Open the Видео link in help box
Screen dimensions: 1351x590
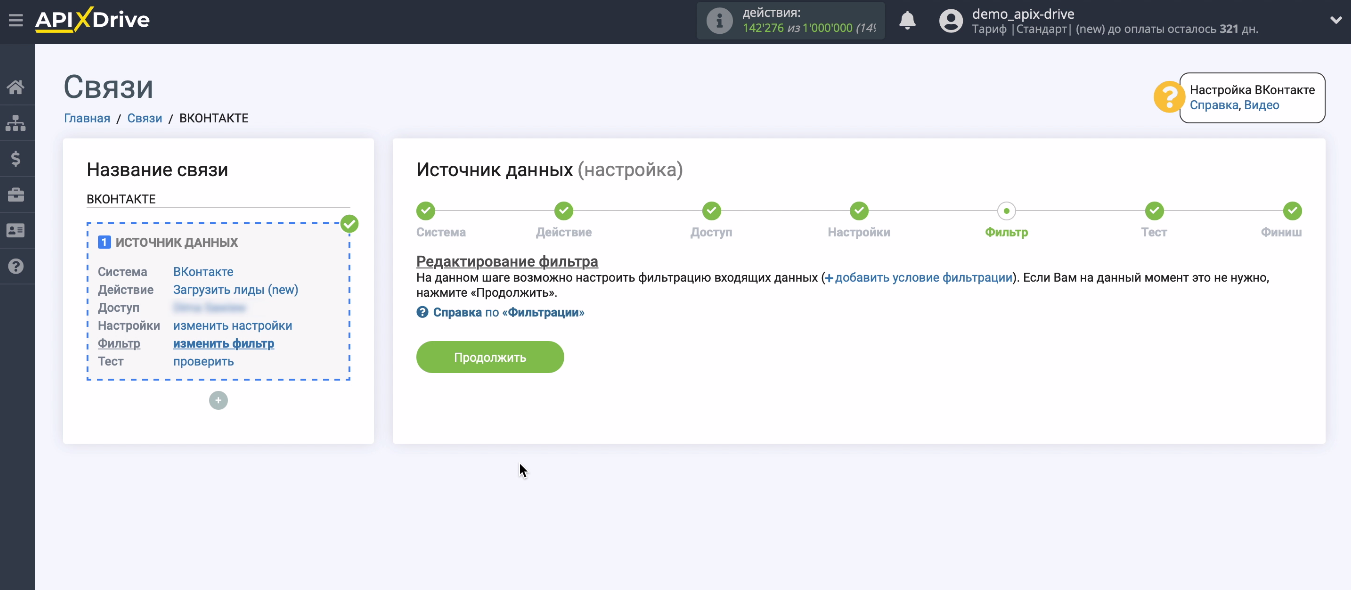click(1261, 105)
